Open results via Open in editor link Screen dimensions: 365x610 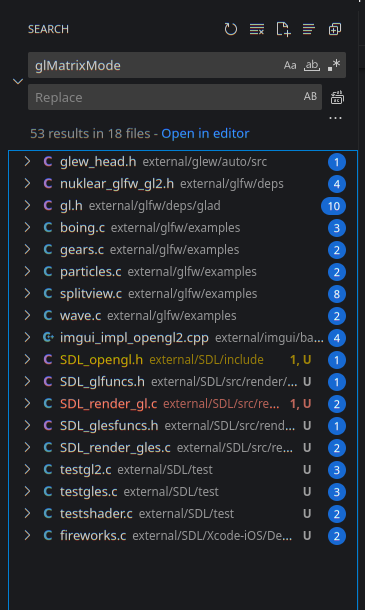click(x=205, y=133)
